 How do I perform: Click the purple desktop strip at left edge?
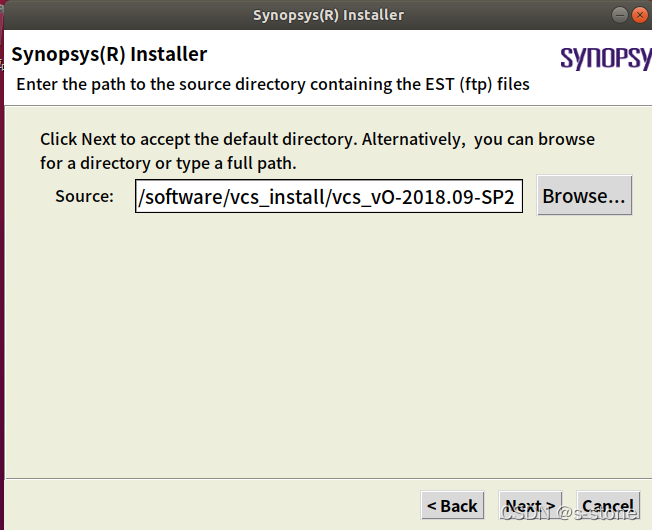click(2, 291)
